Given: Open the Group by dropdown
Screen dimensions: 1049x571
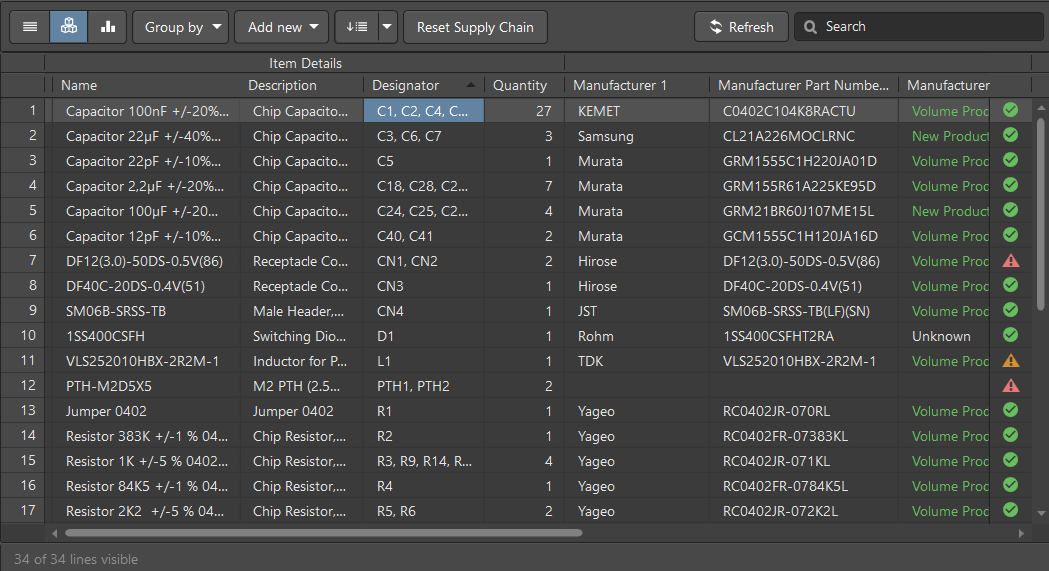Looking at the screenshot, I should (181, 27).
